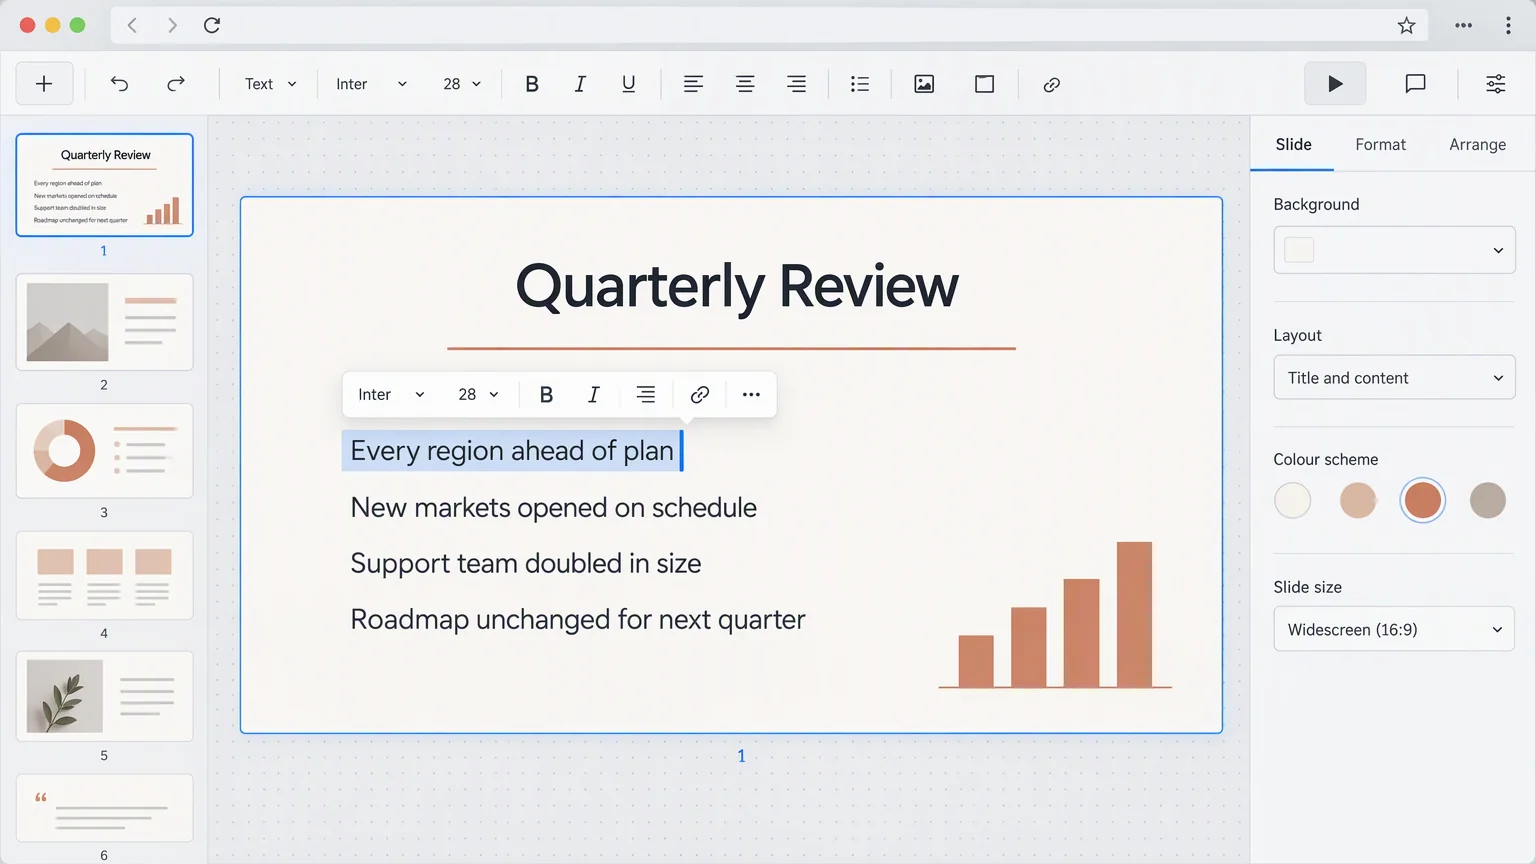Open the Title and content layout dropdown
The height and width of the screenshot is (864, 1536).
pyautogui.click(x=1394, y=378)
